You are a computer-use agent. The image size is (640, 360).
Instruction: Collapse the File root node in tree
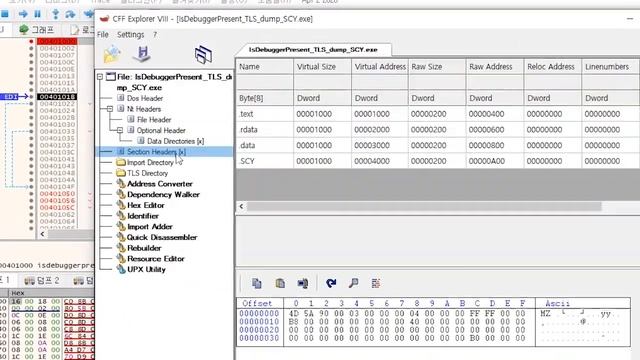point(100,77)
